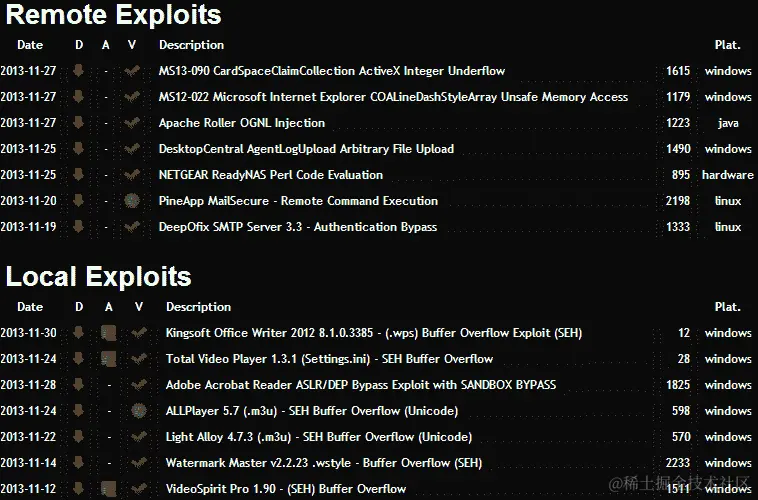Screen dimensions: 758x500
Task: Open MS12-022 COALineDashStyleArray Unsafe Memory Access
Action: pos(393,97)
